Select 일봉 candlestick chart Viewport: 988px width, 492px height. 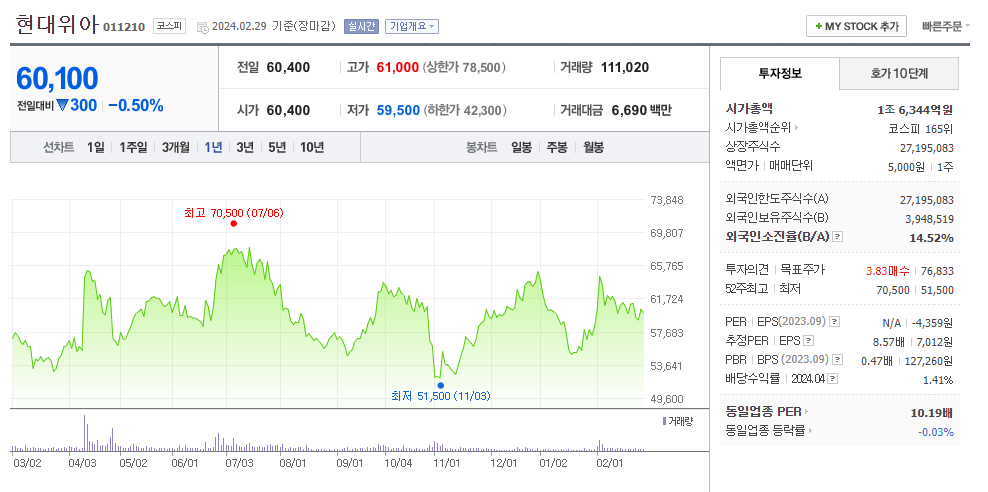coord(521,147)
